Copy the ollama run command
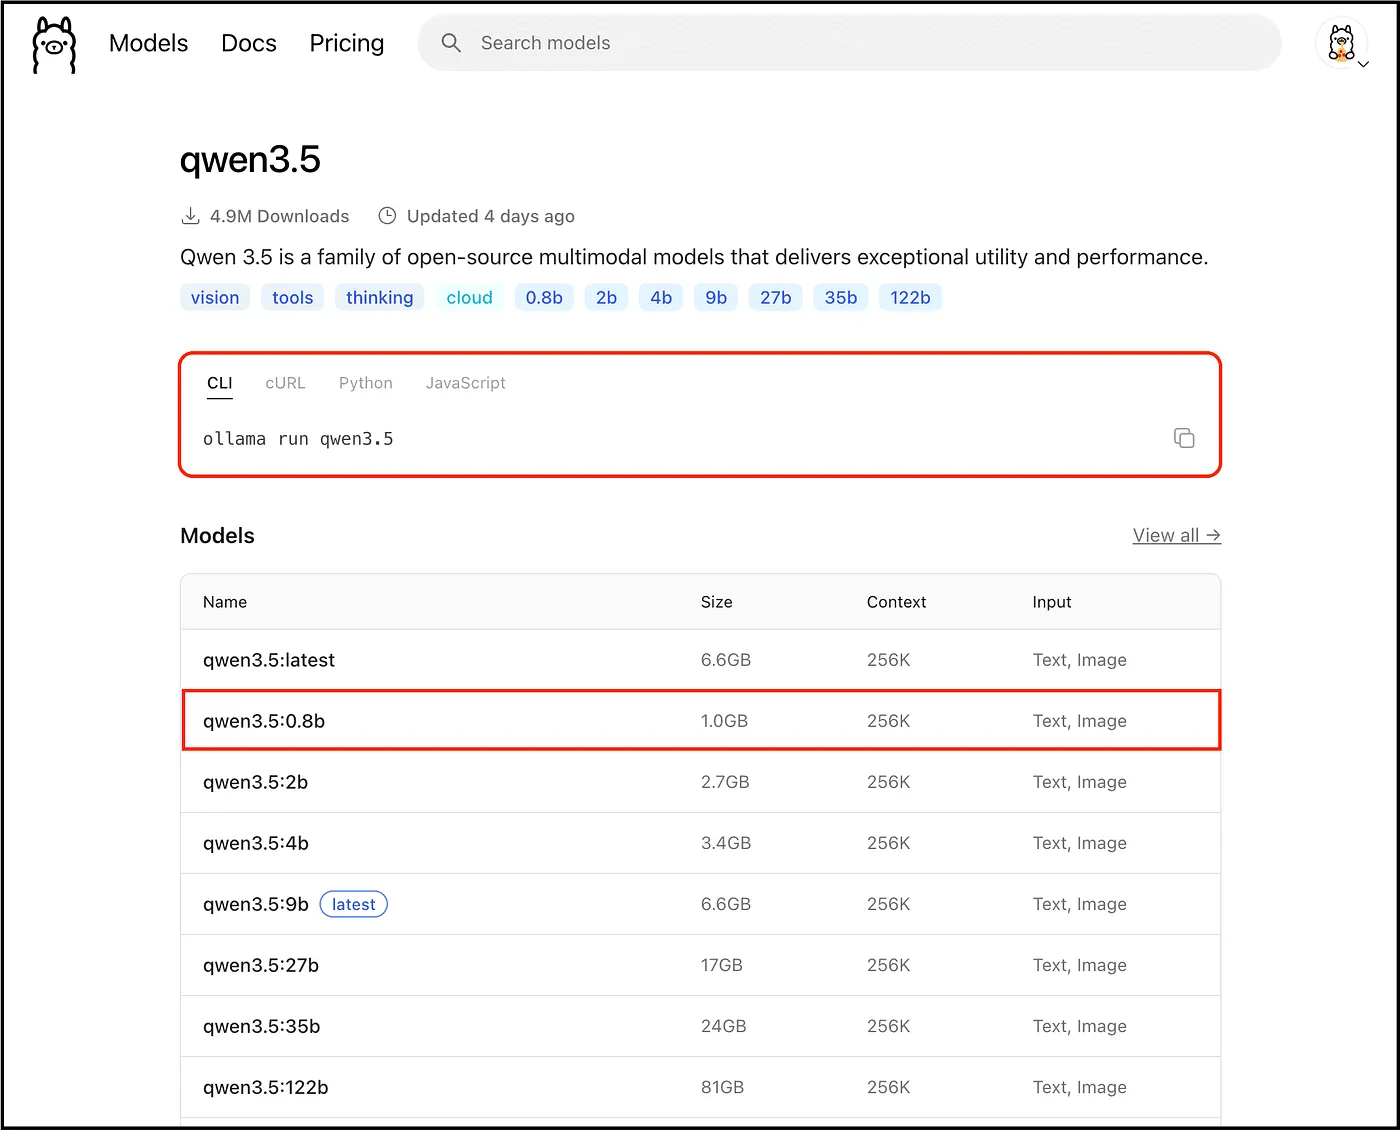Image resolution: width=1400 pixels, height=1131 pixels. click(x=1184, y=438)
